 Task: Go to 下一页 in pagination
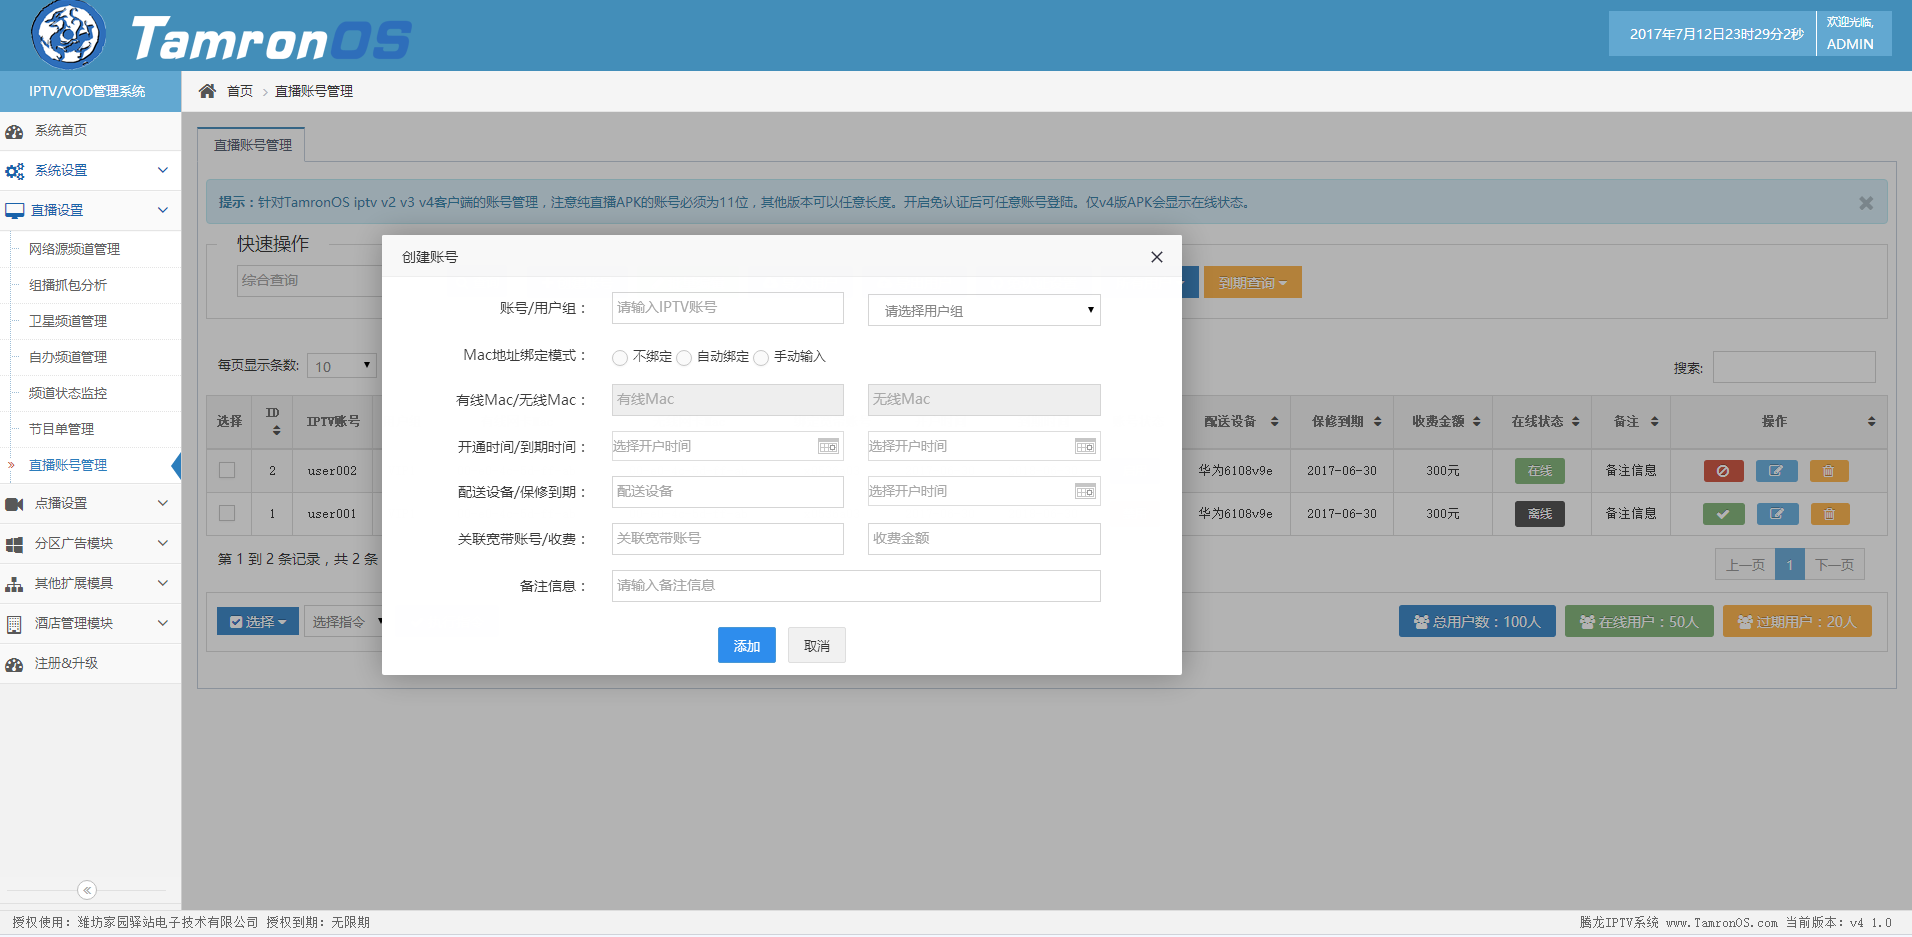1835,565
